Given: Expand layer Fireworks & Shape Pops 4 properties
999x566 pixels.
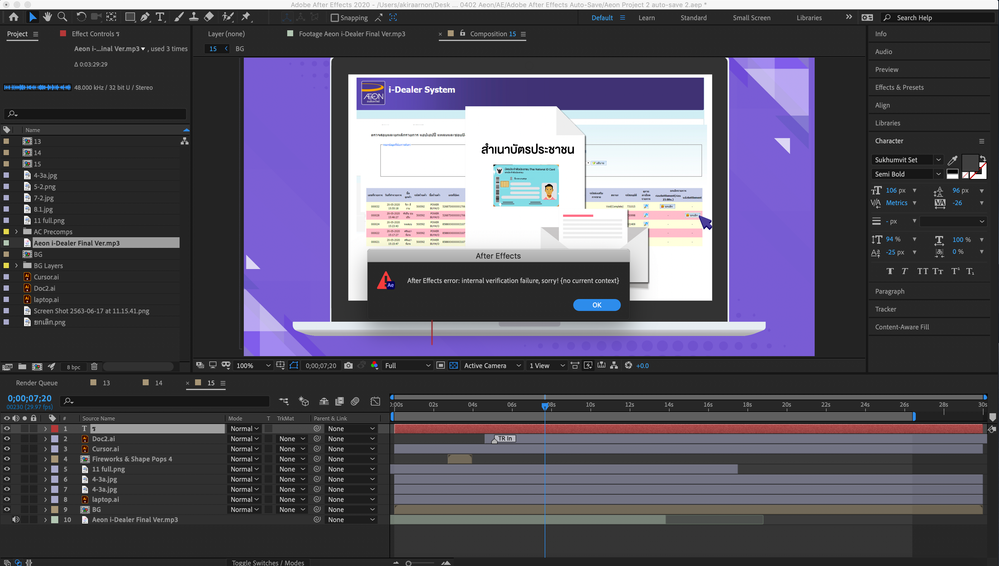Looking at the screenshot, I should (x=45, y=459).
